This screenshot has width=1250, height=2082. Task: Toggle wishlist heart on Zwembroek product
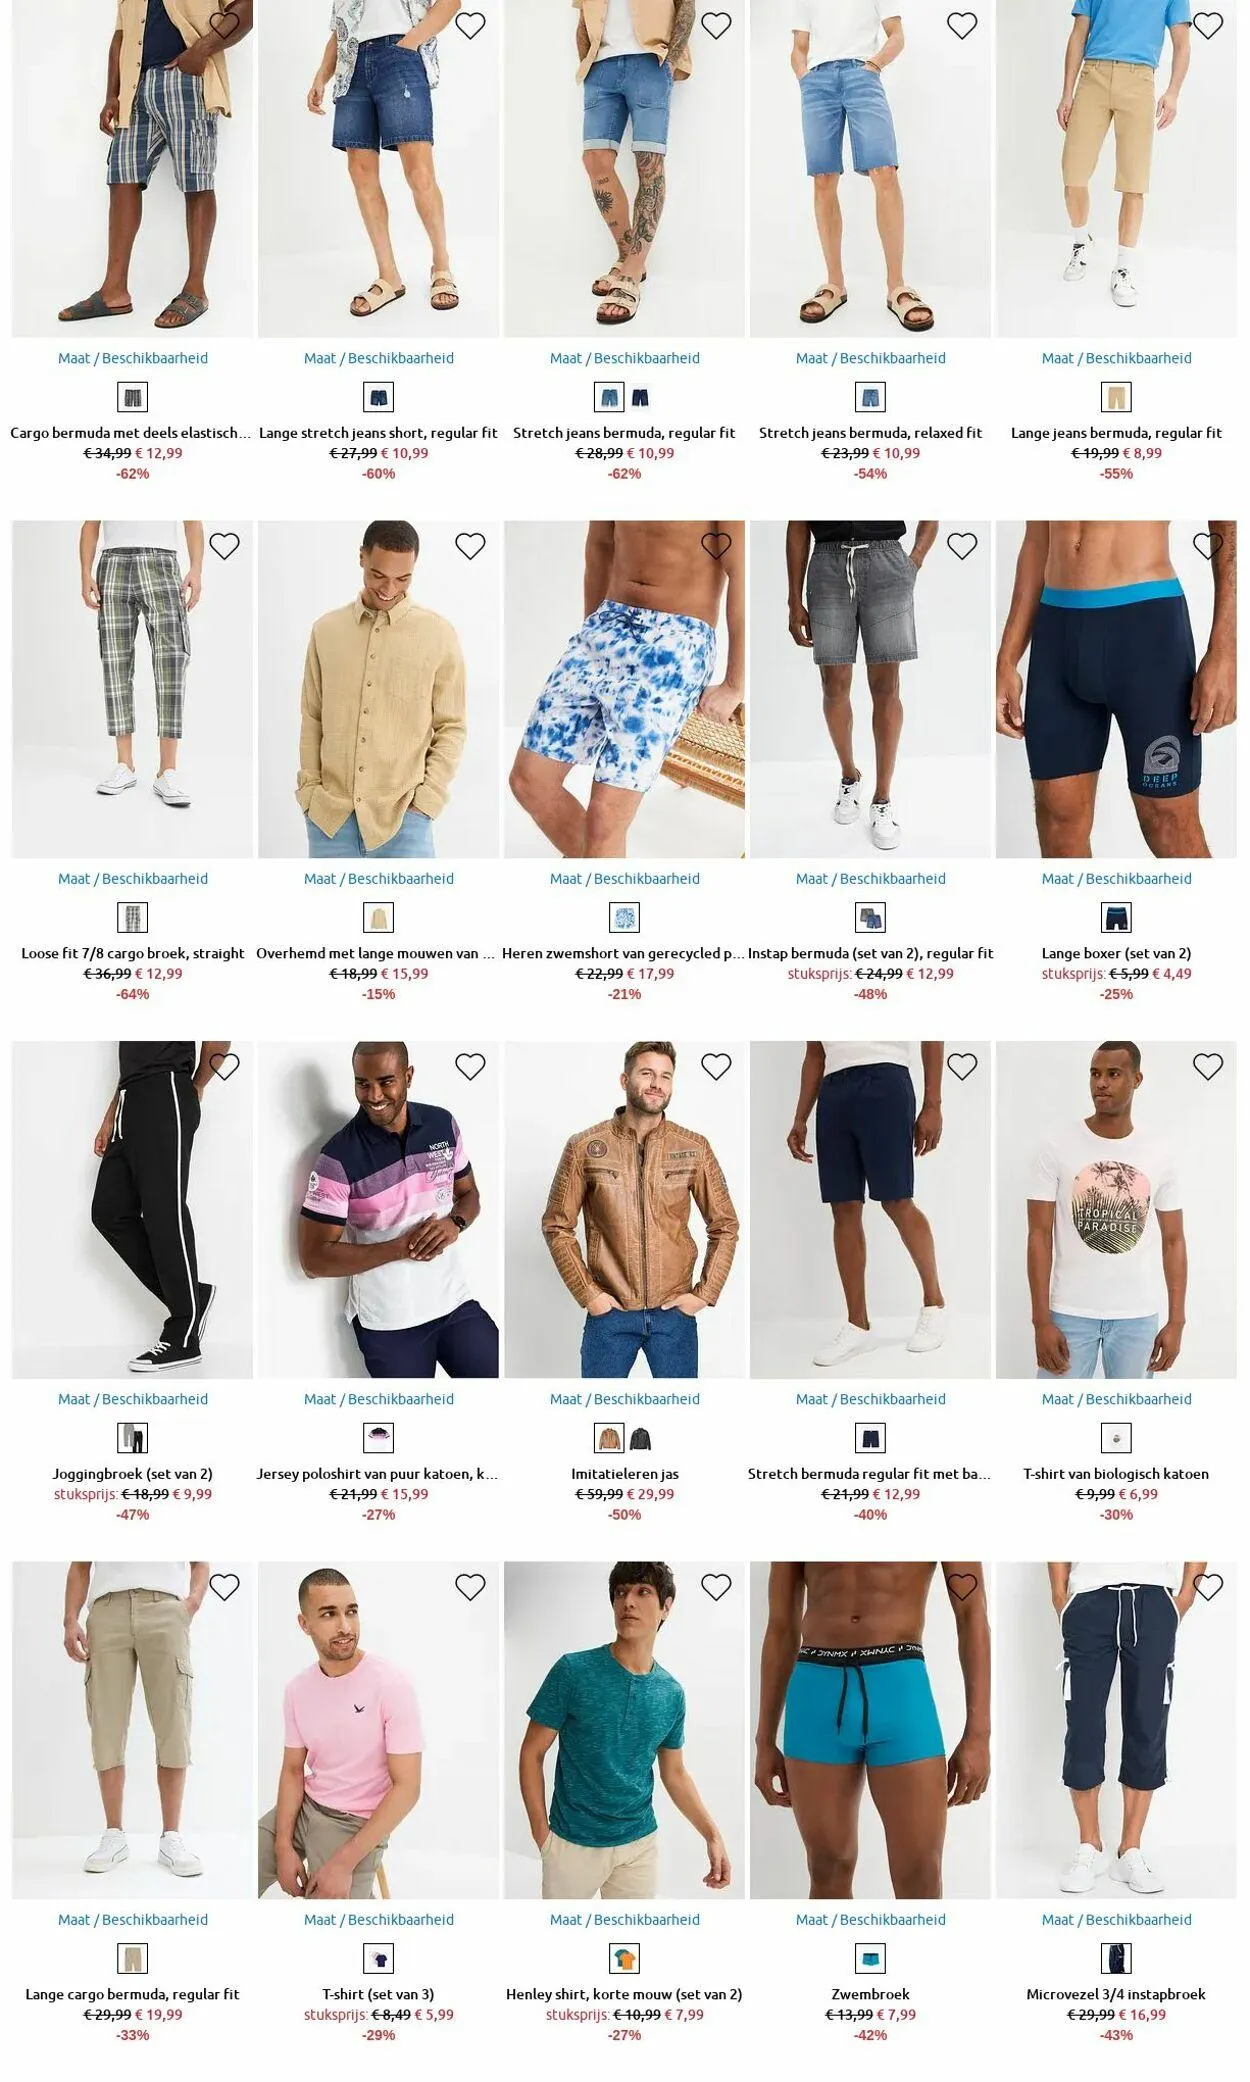pyautogui.click(x=962, y=1587)
